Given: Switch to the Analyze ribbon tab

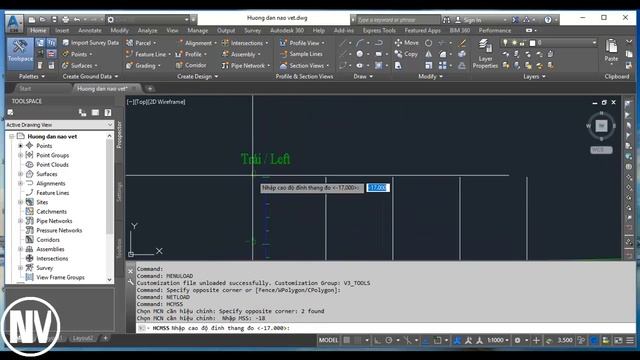Looking at the screenshot, I should pyautogui.click(x=147, y=30).
